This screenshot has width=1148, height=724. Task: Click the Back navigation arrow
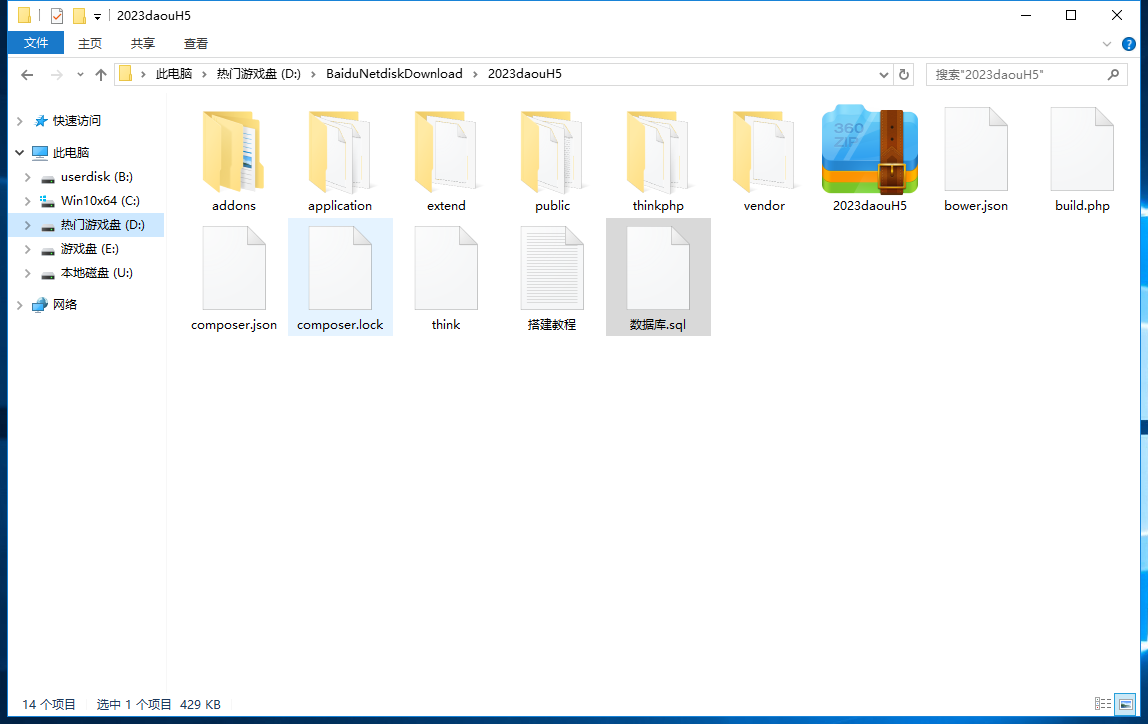pos(27,74)
